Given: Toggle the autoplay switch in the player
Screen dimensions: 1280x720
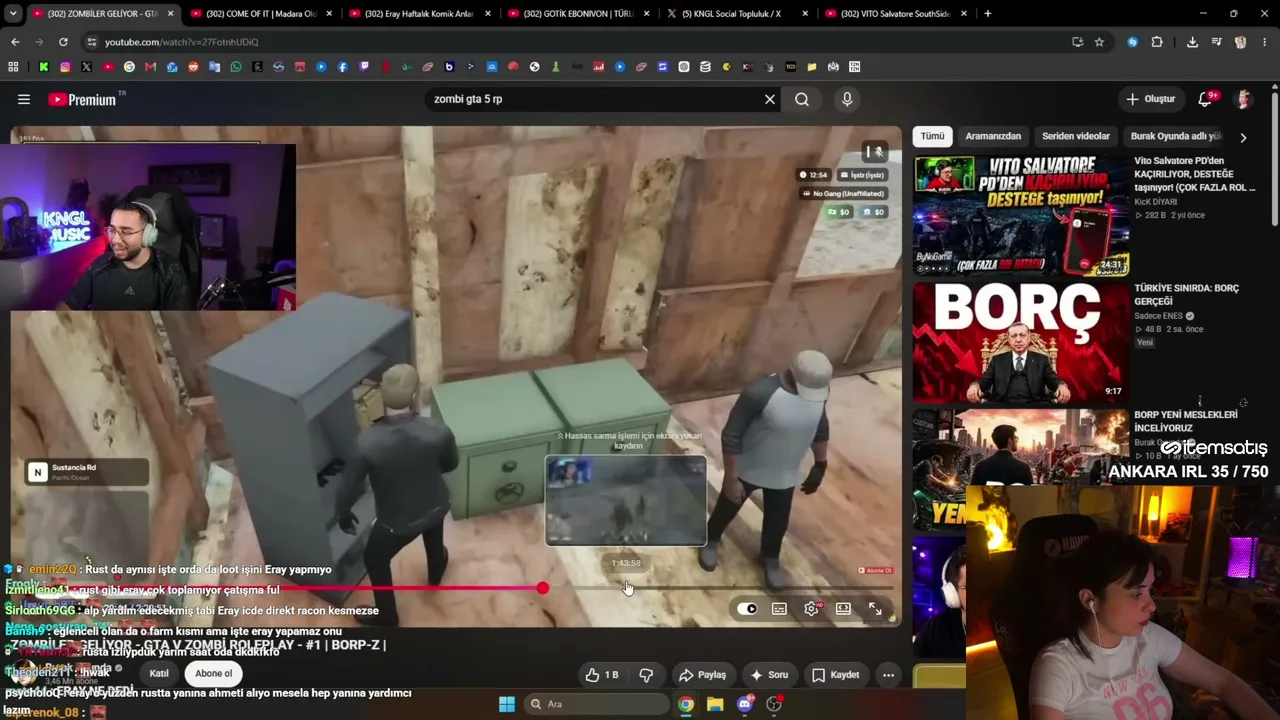Looking at the screenshot, I should (x=747, y=609).
